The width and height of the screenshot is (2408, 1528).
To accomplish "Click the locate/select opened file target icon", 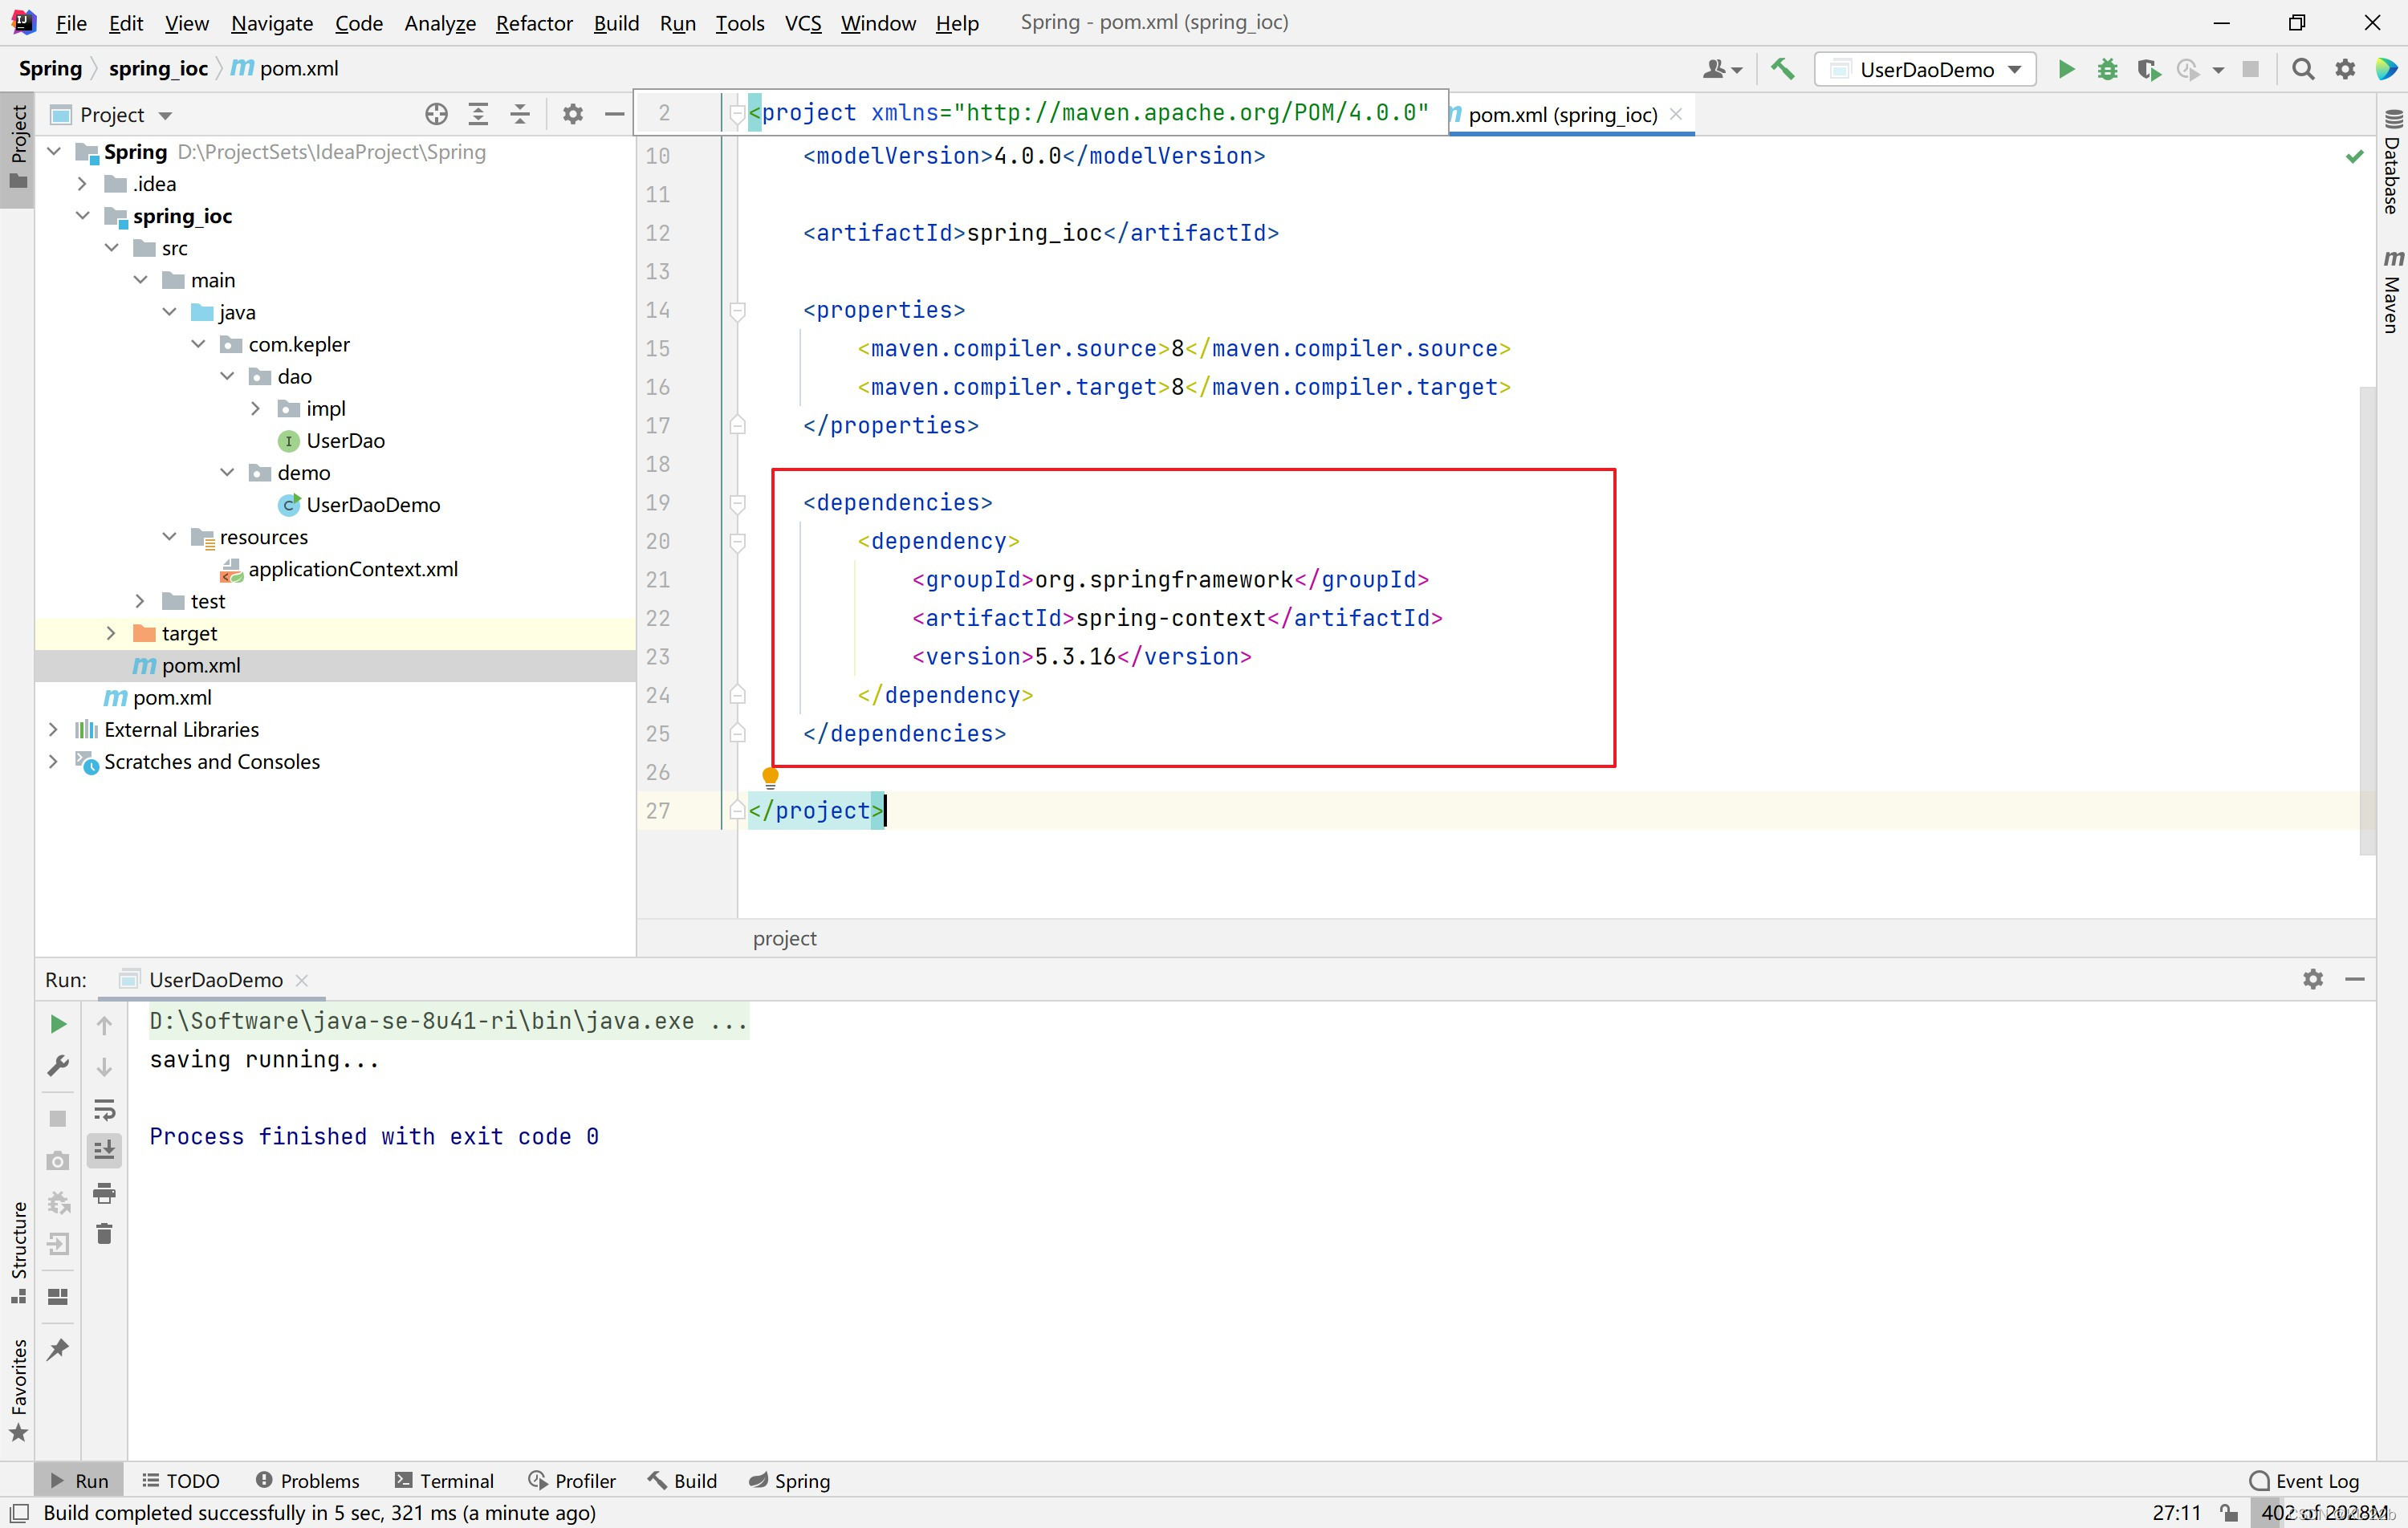I will (x=436, y=114).
